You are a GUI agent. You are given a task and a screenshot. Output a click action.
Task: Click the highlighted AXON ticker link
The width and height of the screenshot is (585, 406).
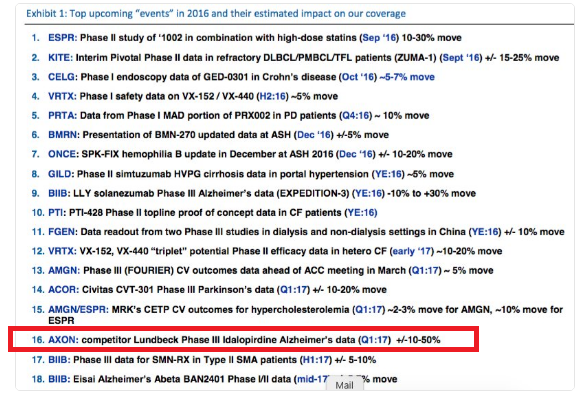pos(63,340)
